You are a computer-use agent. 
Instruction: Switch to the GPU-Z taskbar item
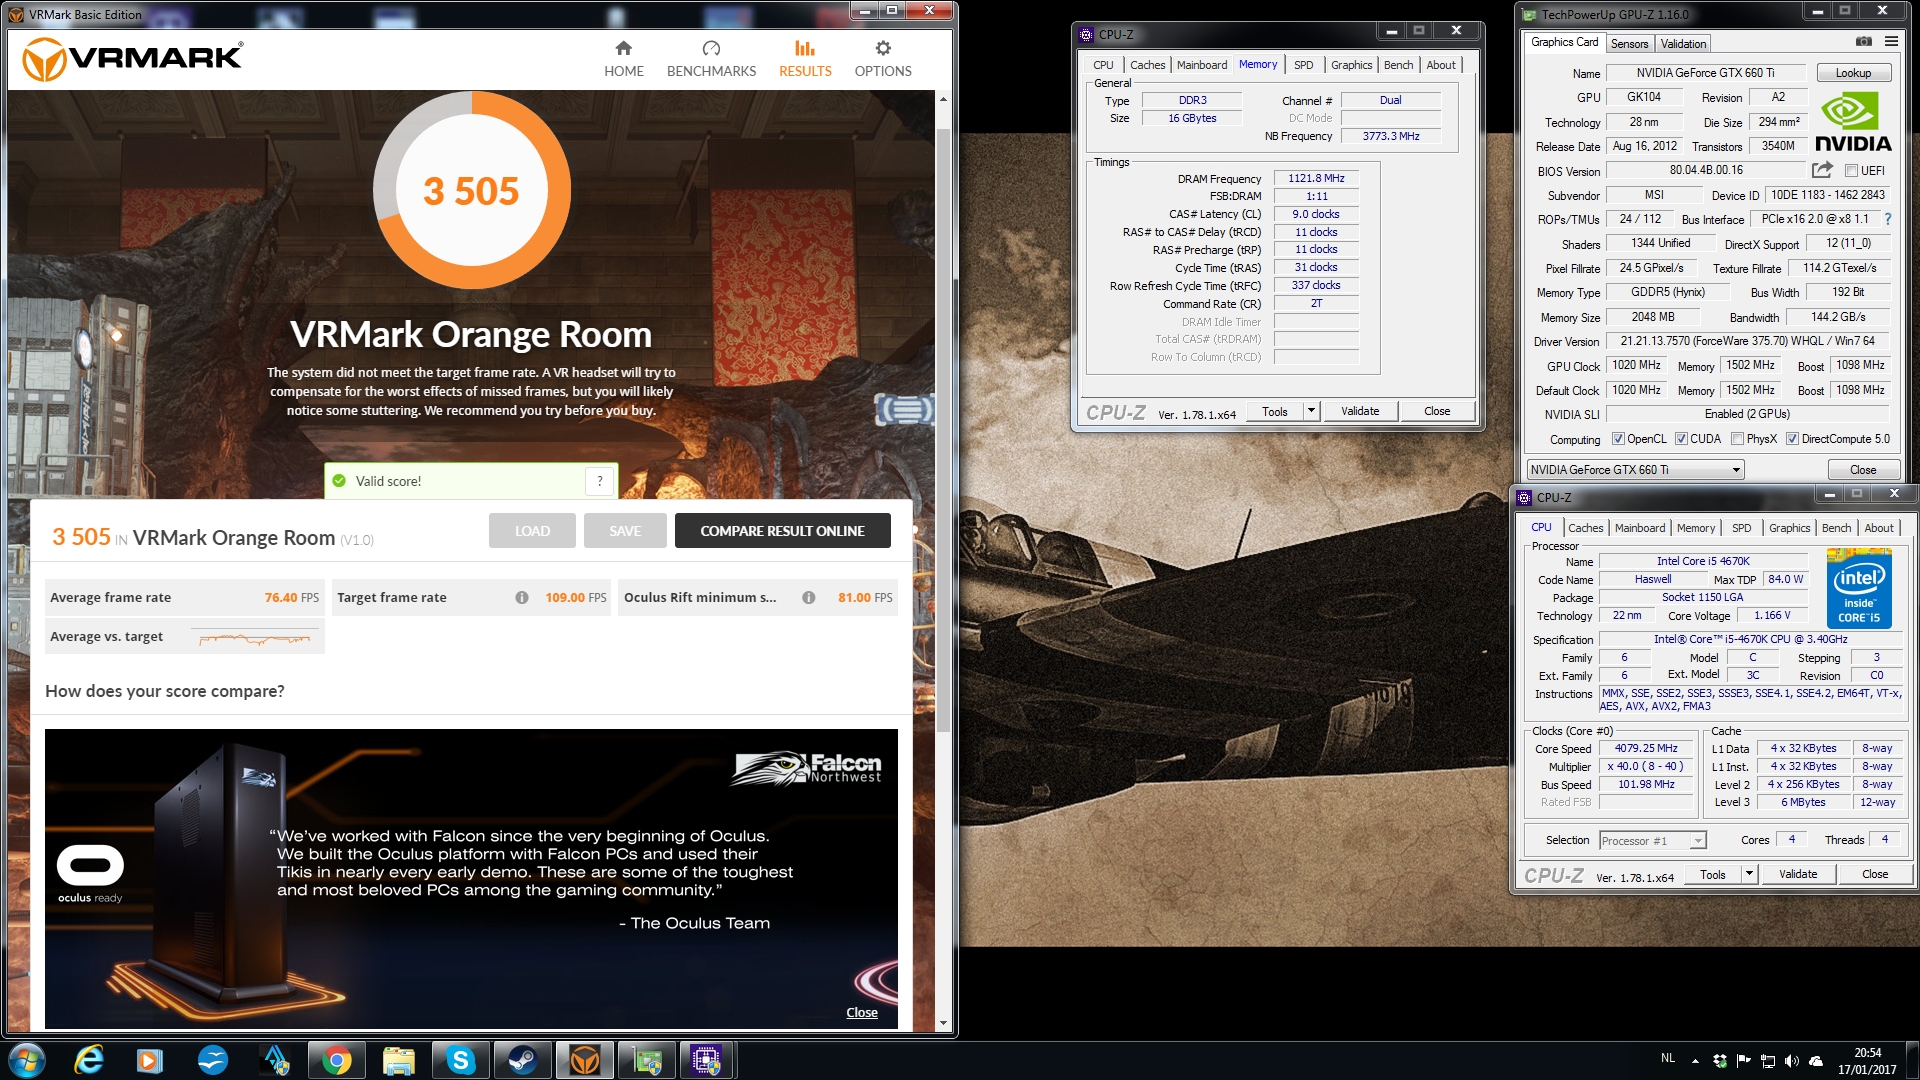(x=645, y=1060)
